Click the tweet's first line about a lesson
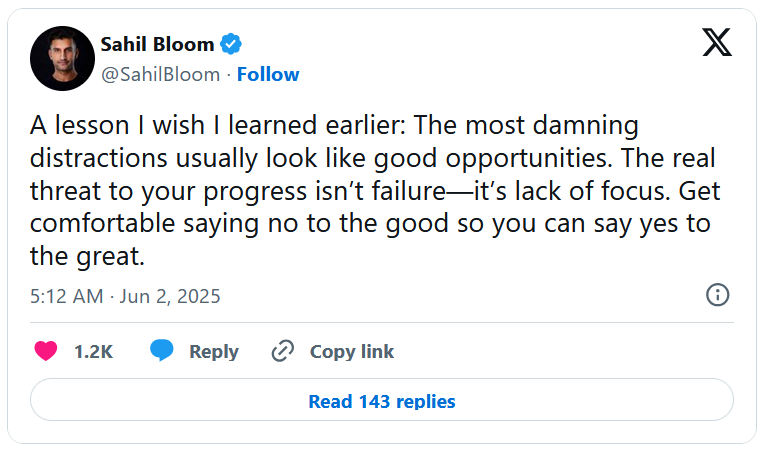766x450 pixels. [x=334, y=125]
